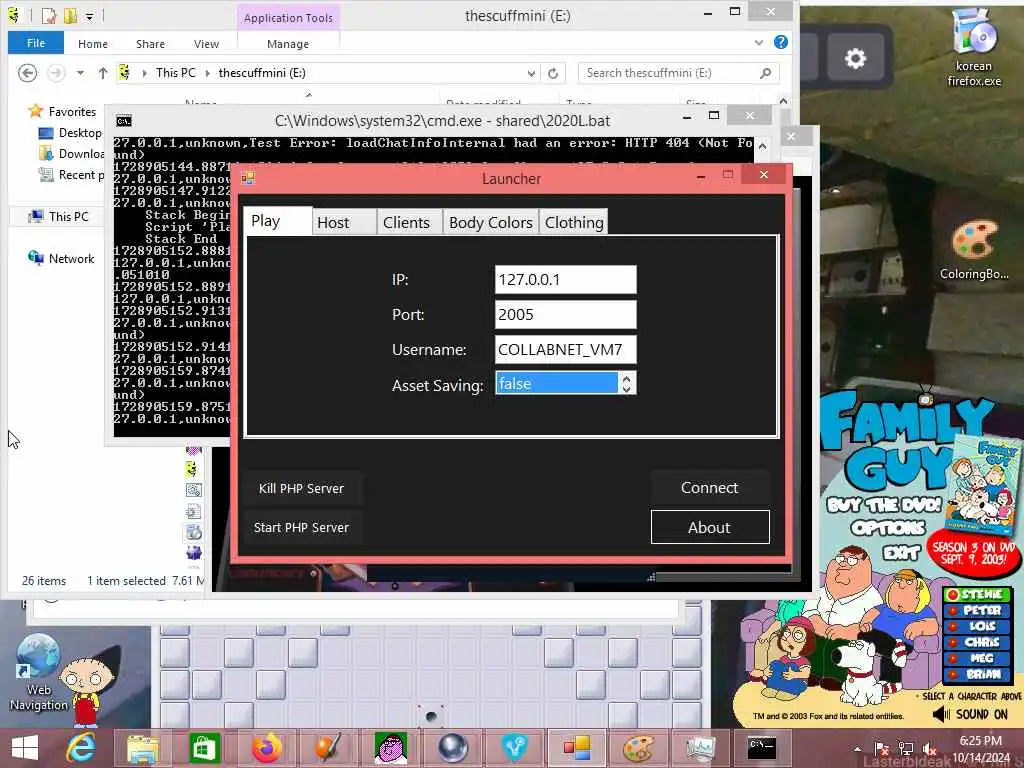
Task: Click the muted volume tray icon
Action: pyautogui.click(x=930, y=749)
